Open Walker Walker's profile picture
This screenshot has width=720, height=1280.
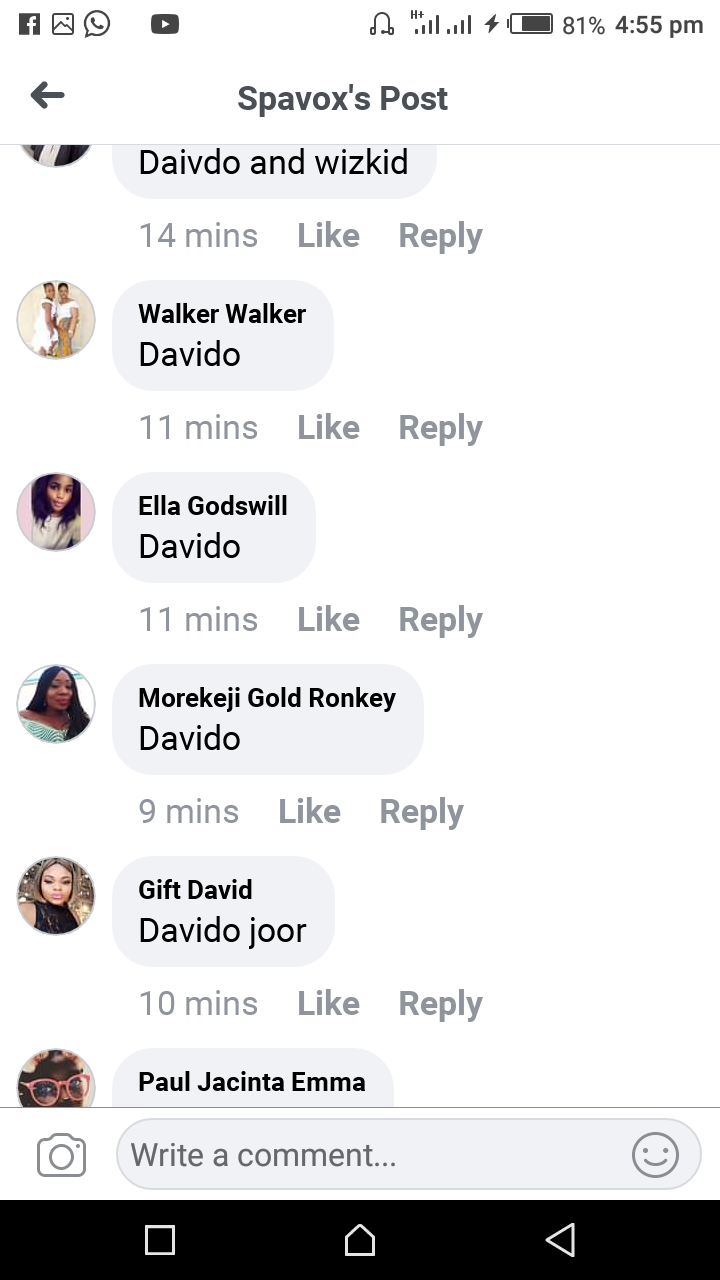56,320
